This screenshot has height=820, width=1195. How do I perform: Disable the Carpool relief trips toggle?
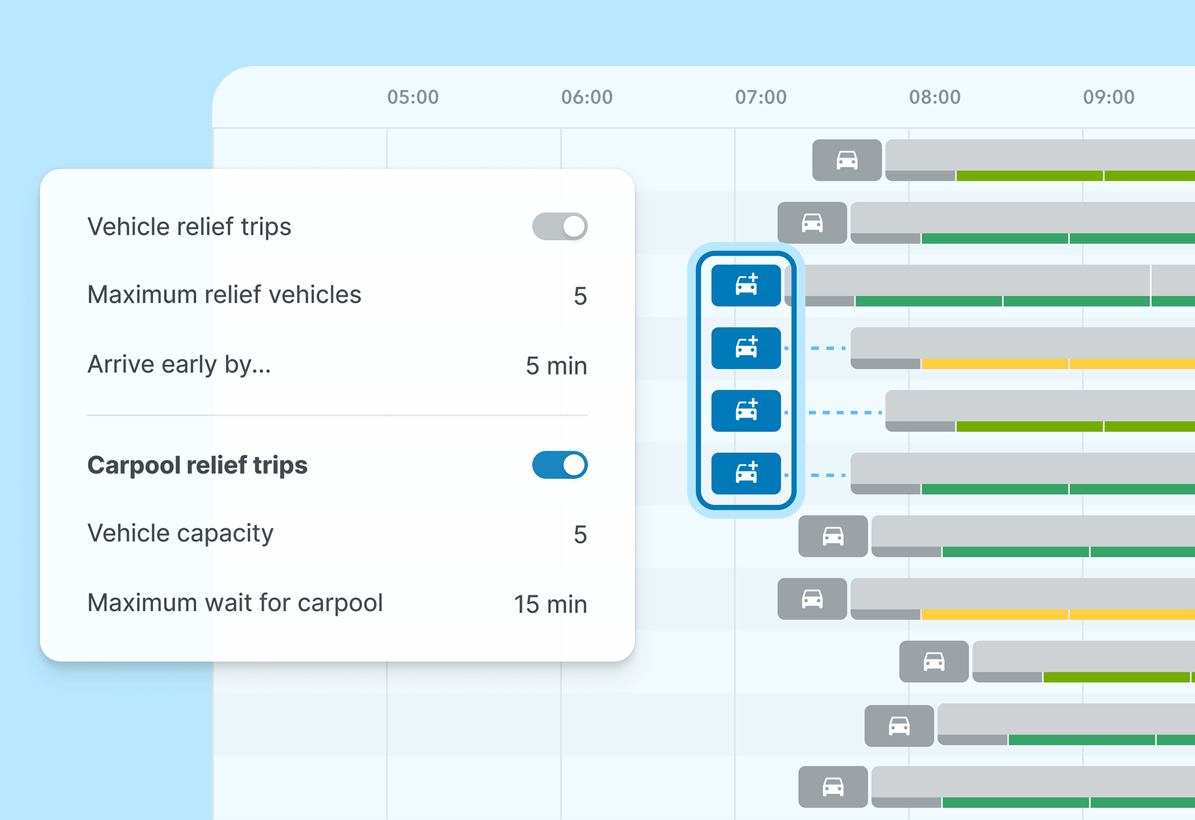[560, 465]
